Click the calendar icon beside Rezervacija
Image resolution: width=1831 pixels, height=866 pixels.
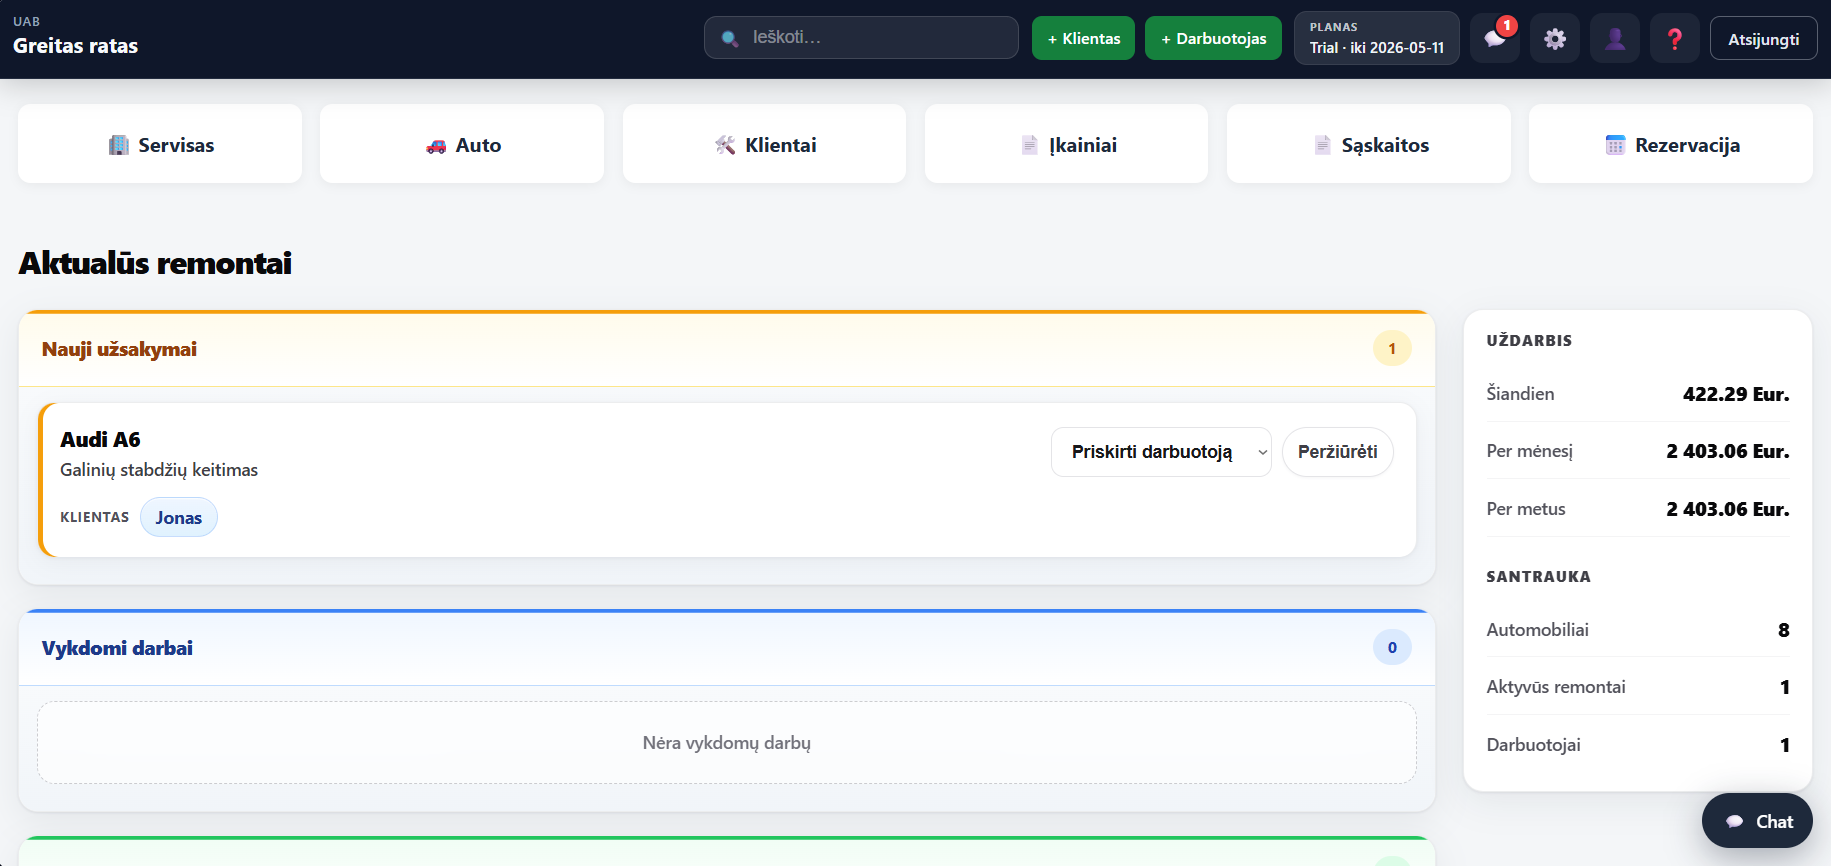point(1615,145)
